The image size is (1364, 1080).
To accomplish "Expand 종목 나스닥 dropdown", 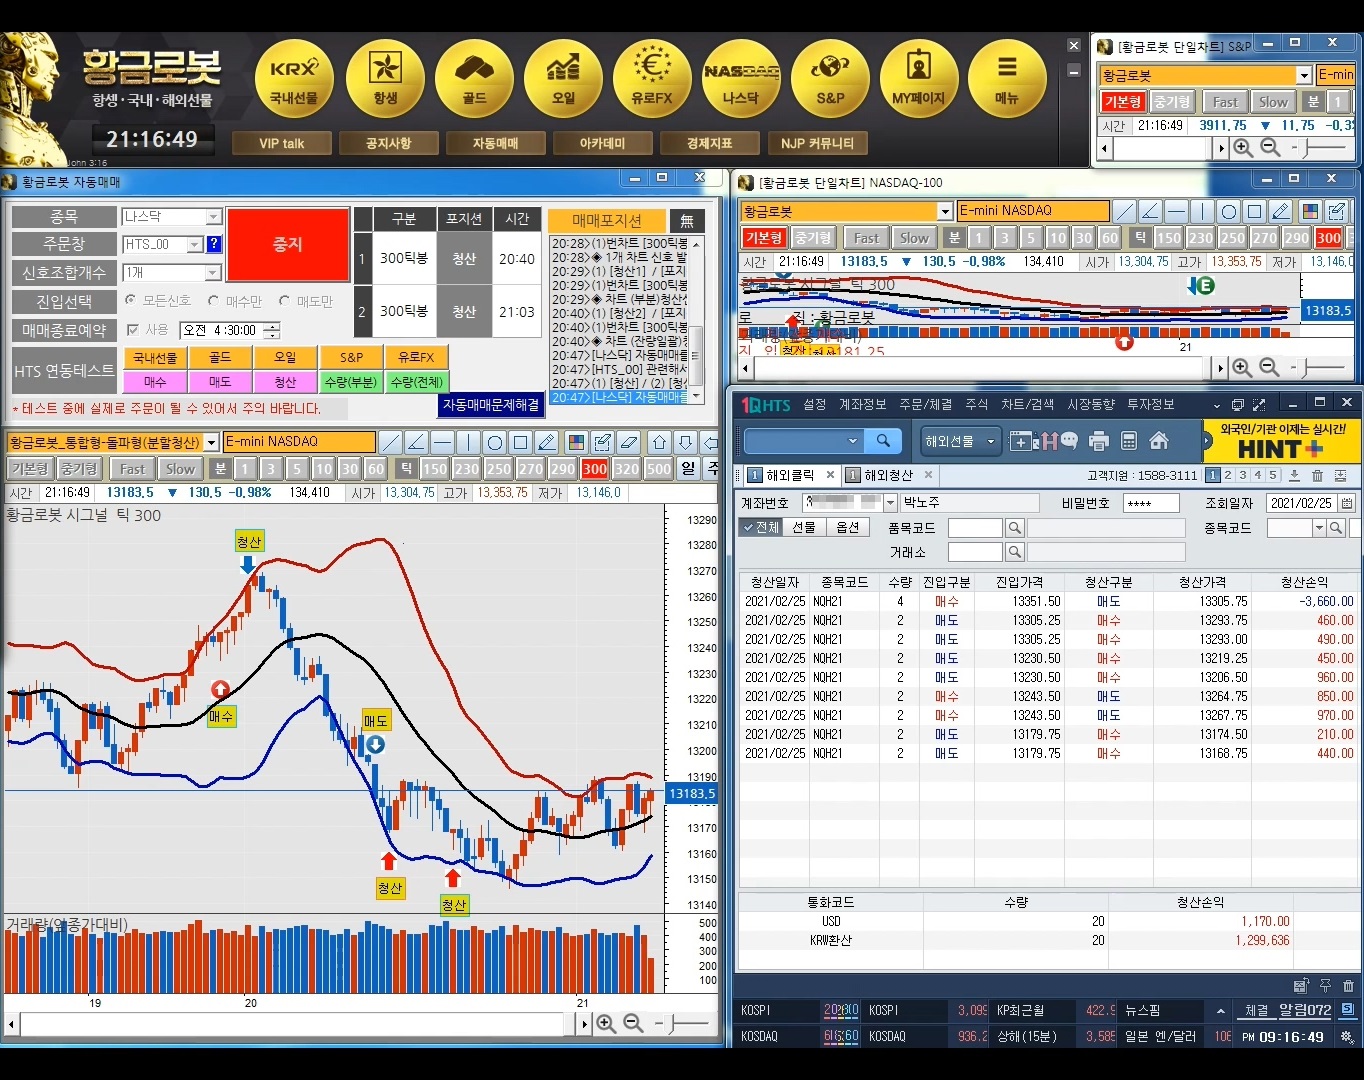I will [213, 217].
